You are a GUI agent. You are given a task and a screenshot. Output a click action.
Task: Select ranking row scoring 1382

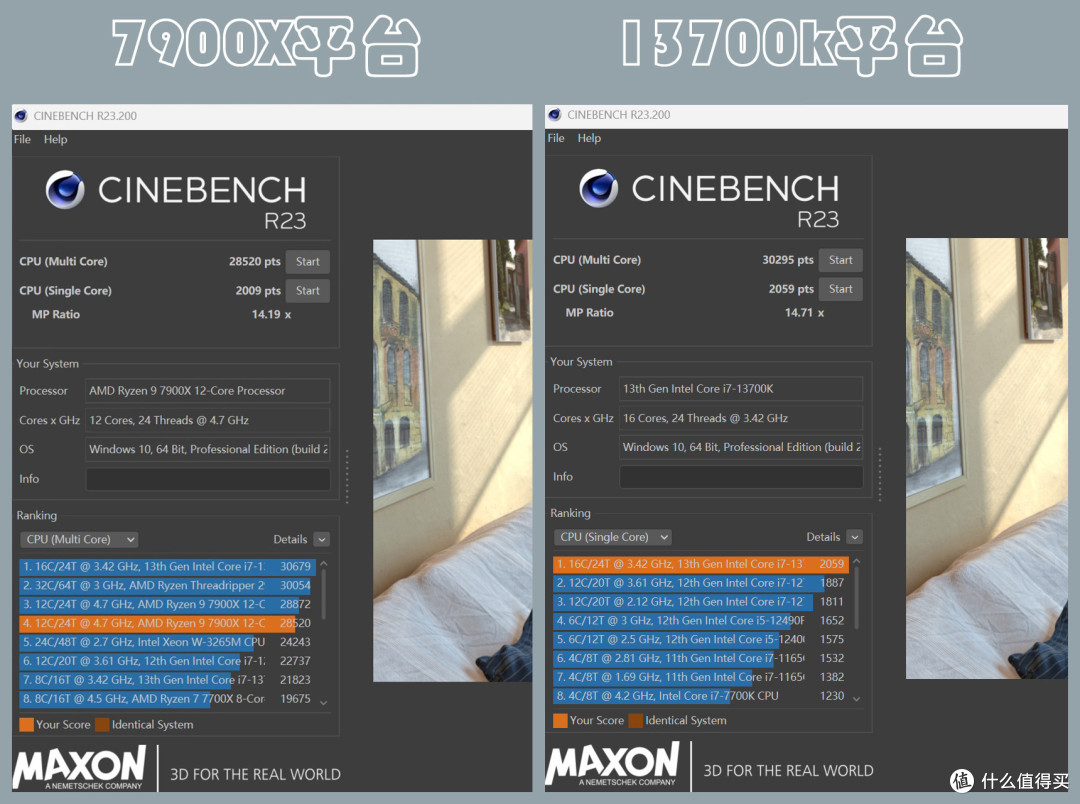(700, 677)
